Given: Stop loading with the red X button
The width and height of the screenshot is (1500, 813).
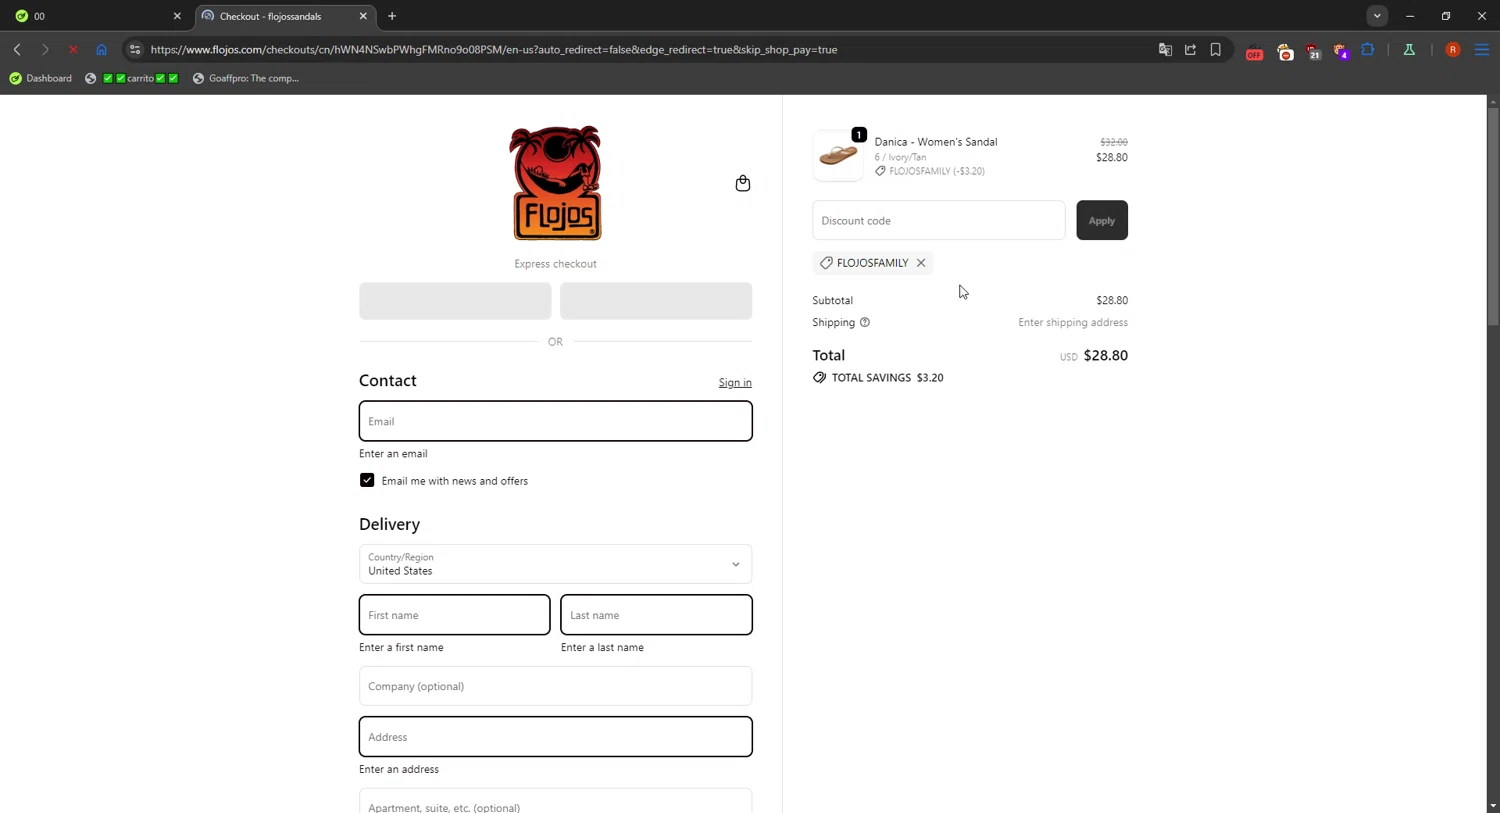Looking at the screenshot, I should point(73,49).
